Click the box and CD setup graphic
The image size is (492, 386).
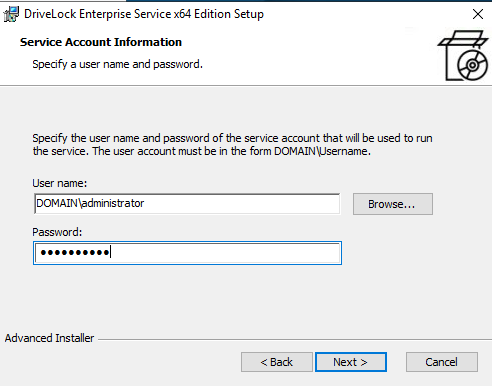[x=463, y=55]
